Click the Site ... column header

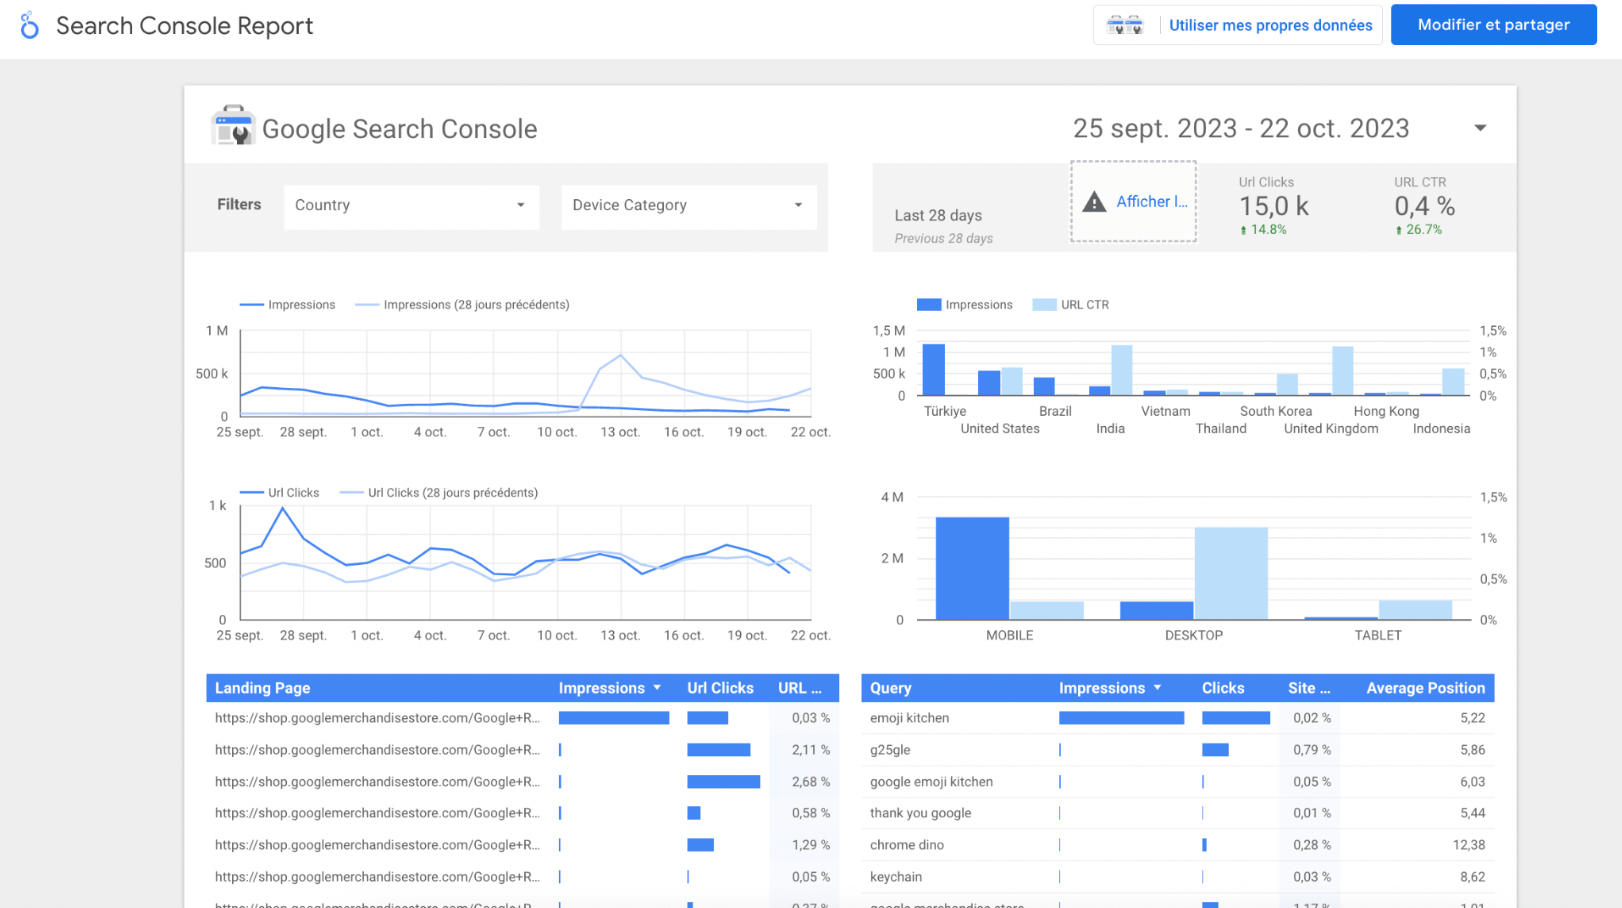(1309, 688)
